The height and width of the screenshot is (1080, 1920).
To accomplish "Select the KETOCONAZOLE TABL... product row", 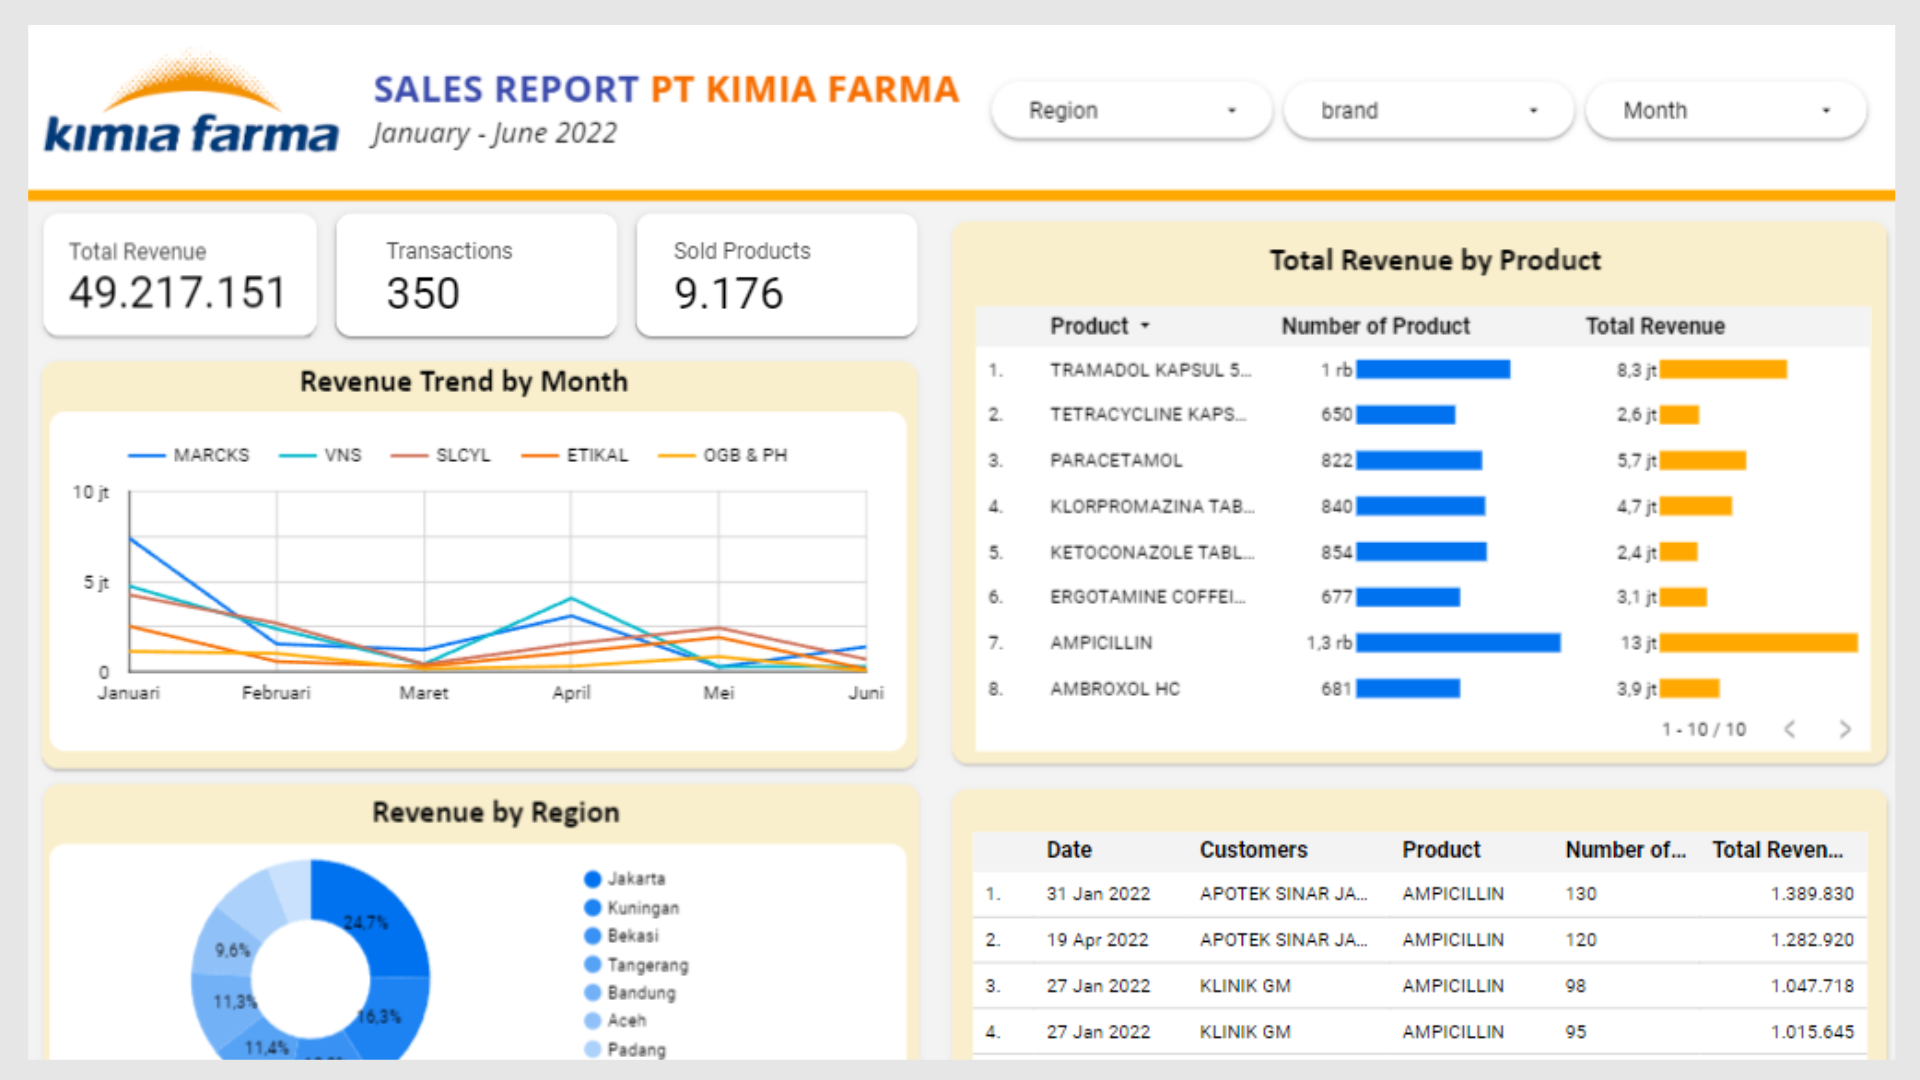I will tap(1422, 552).
